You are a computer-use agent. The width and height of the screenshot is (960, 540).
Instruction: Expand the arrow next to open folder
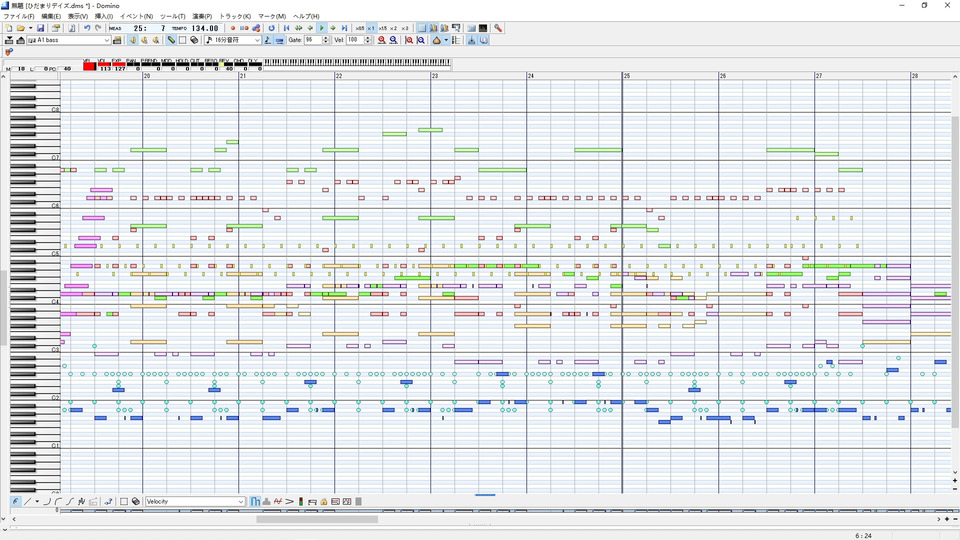coord(31,28)
